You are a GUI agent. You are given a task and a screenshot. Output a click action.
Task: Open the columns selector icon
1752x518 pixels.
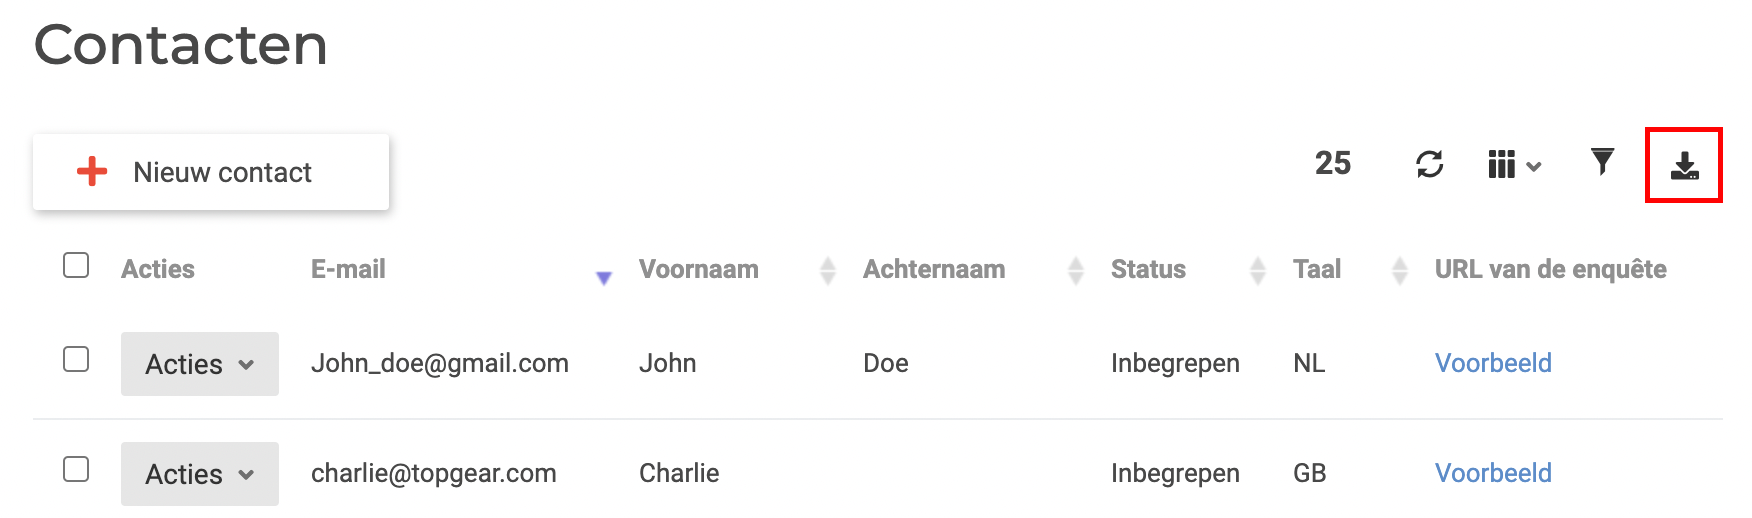coord(1514,164)
